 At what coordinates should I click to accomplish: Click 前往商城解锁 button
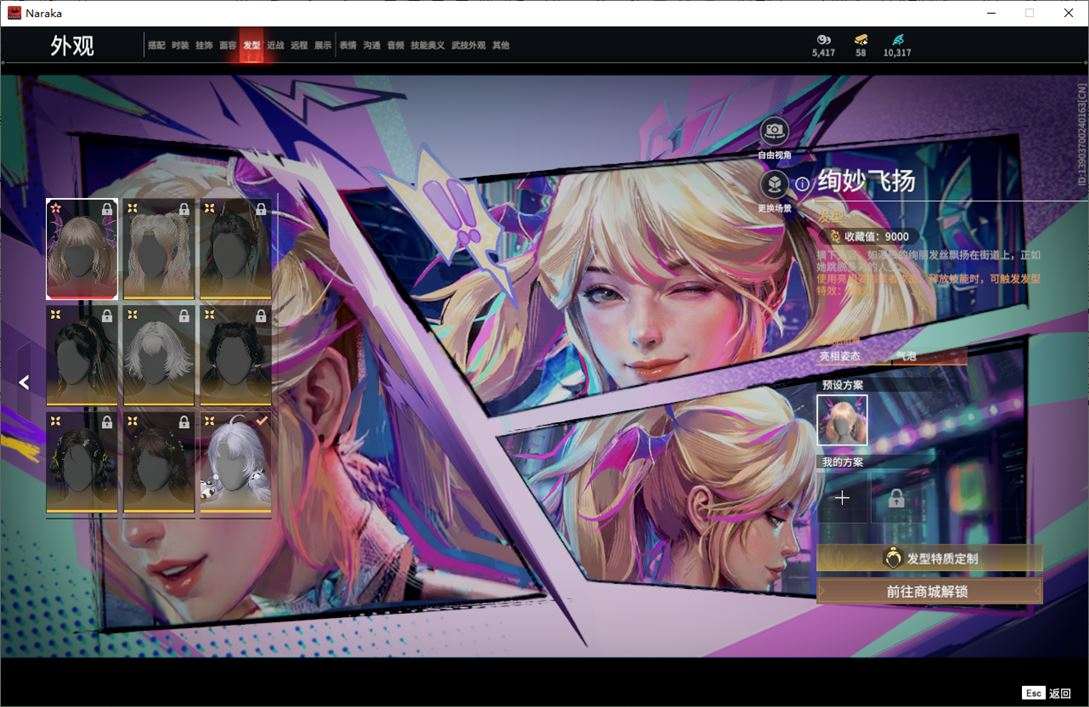click(929, 592)
